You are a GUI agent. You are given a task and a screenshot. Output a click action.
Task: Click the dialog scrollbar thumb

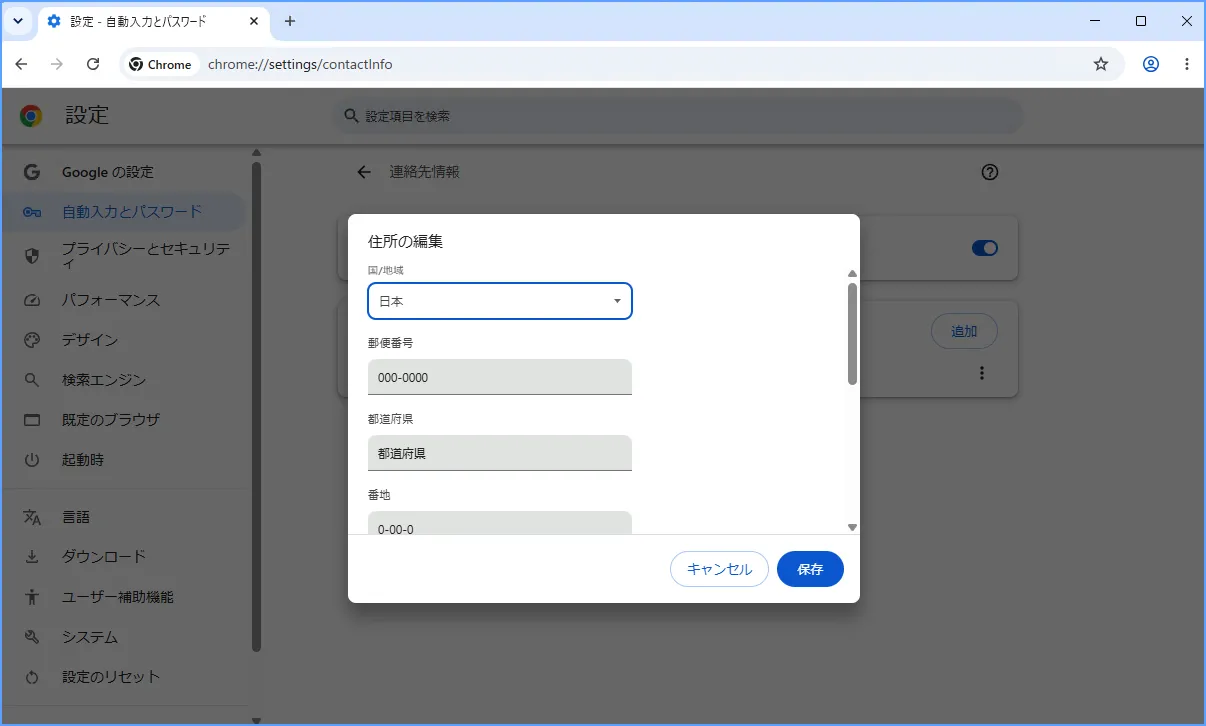[852, 334]
